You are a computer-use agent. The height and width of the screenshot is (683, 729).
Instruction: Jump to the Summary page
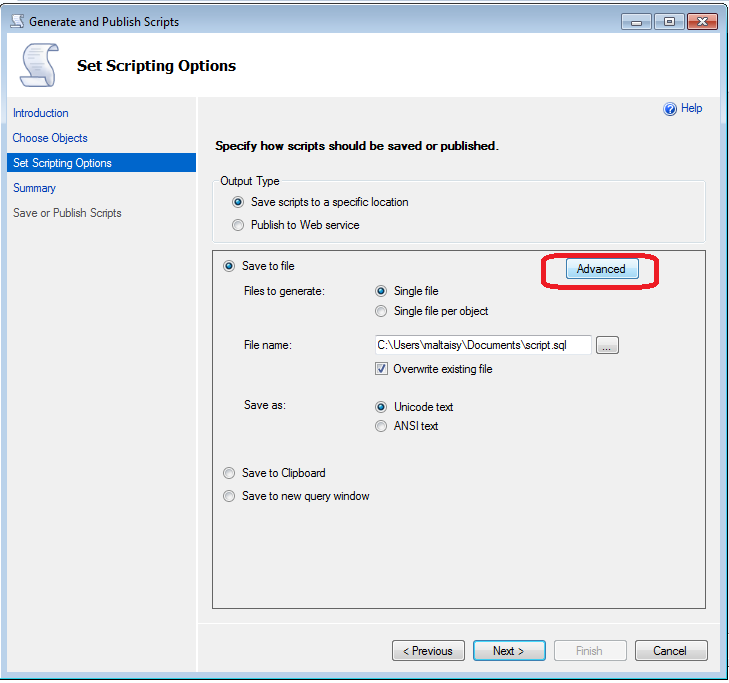[34, 188]
